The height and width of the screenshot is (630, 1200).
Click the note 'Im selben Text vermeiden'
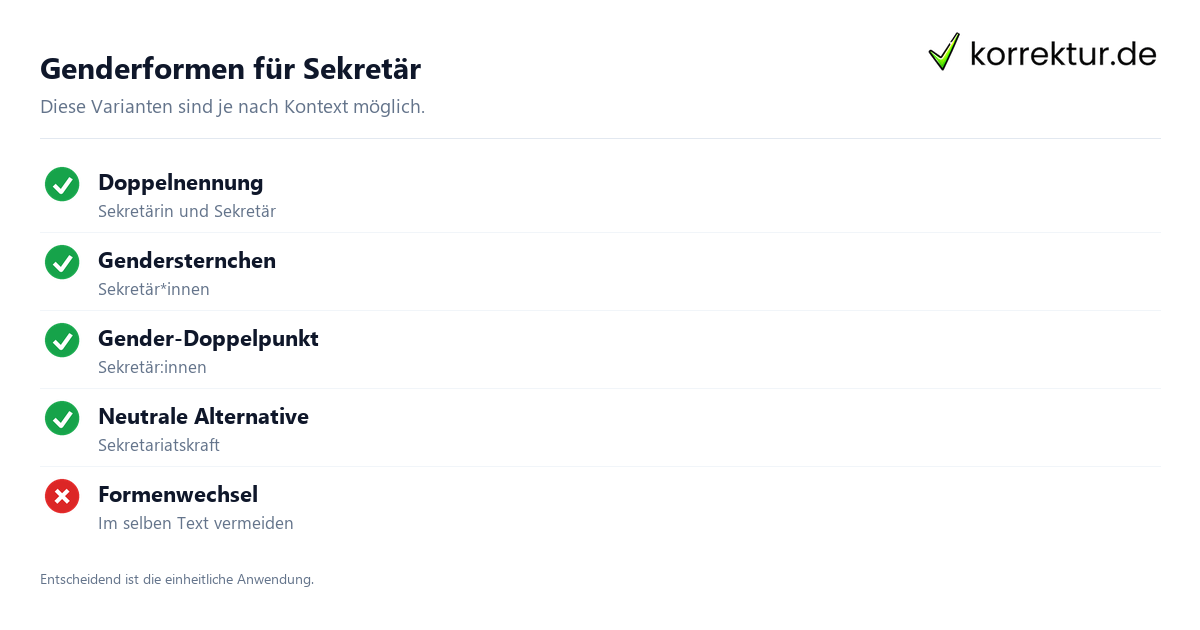(x=196, y=523)
